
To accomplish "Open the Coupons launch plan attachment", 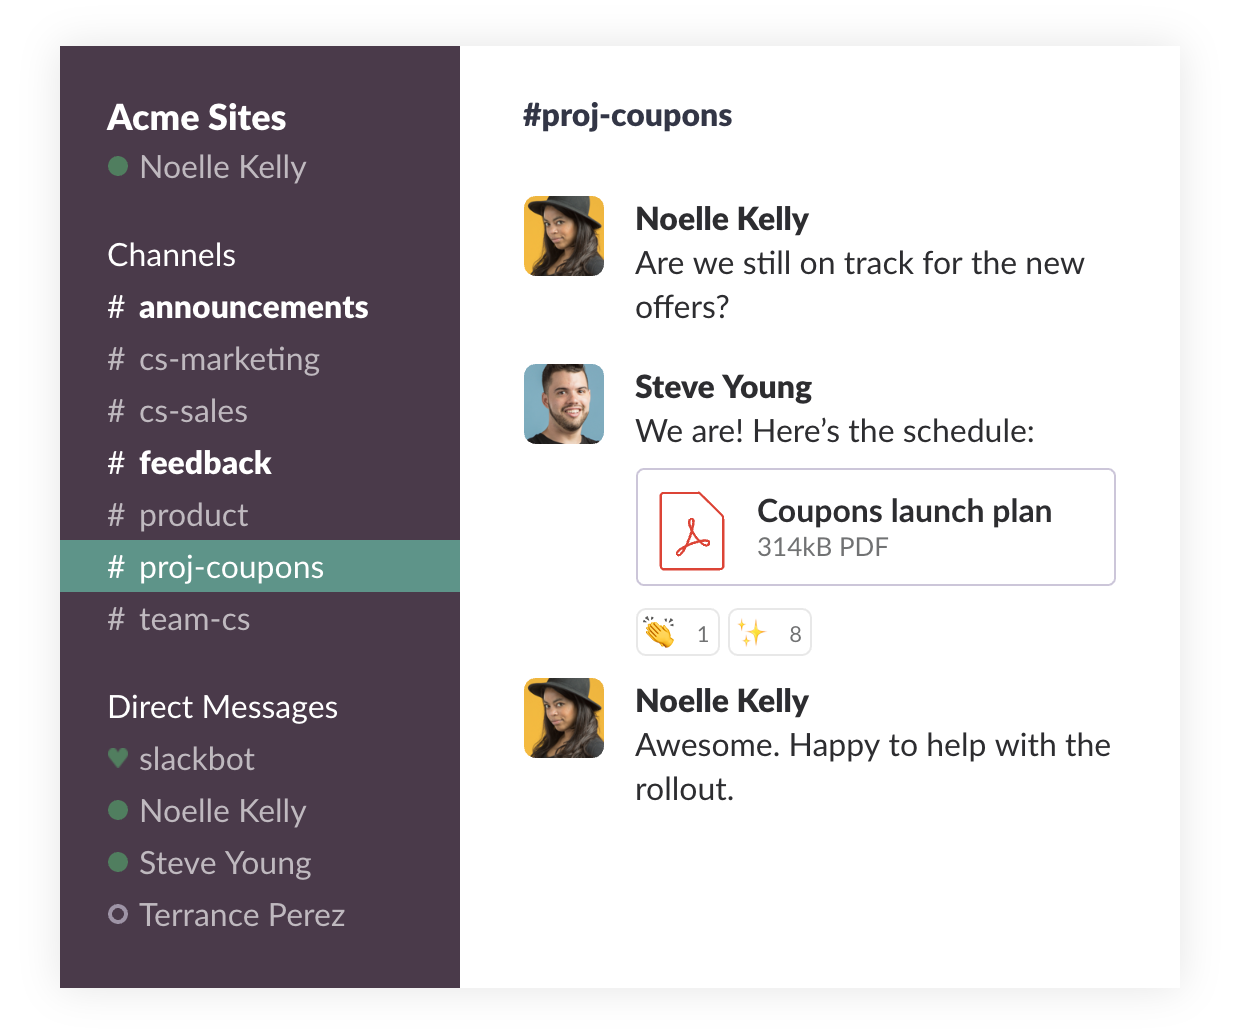I will coord(903,512).
